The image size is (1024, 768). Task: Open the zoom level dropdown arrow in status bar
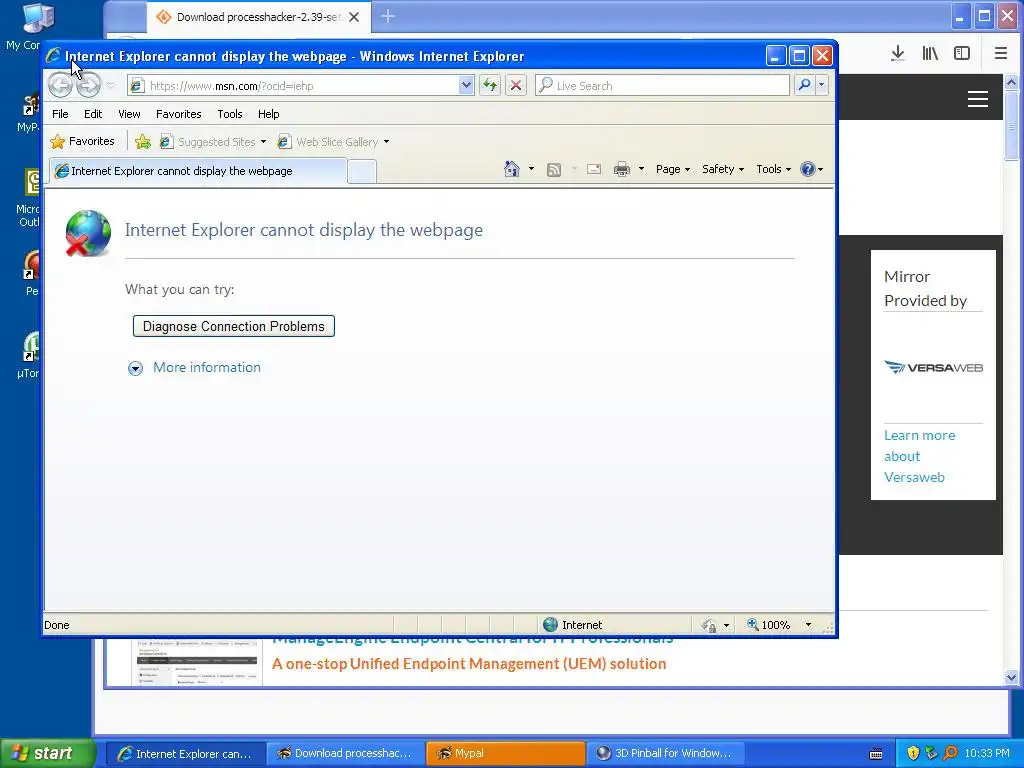point(808,625)
